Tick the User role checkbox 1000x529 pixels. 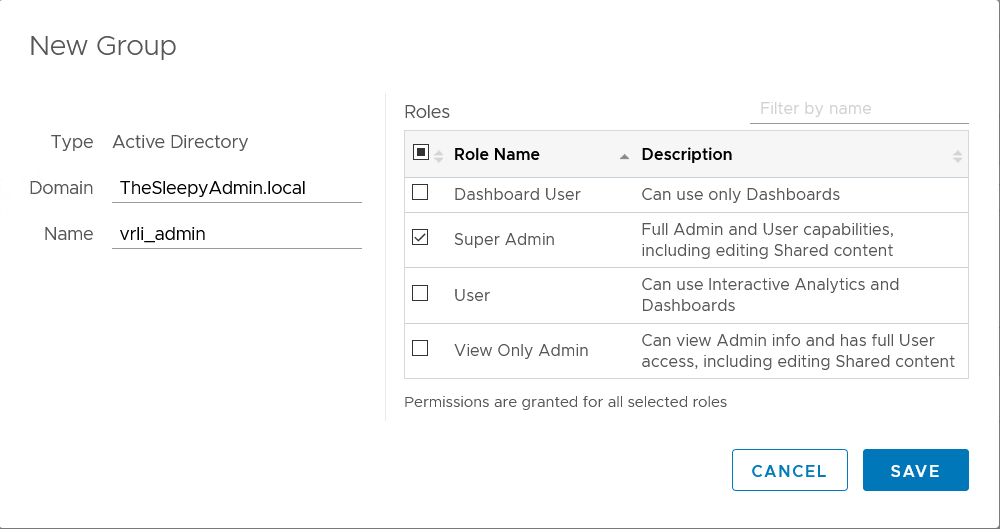tap(420, 293)
